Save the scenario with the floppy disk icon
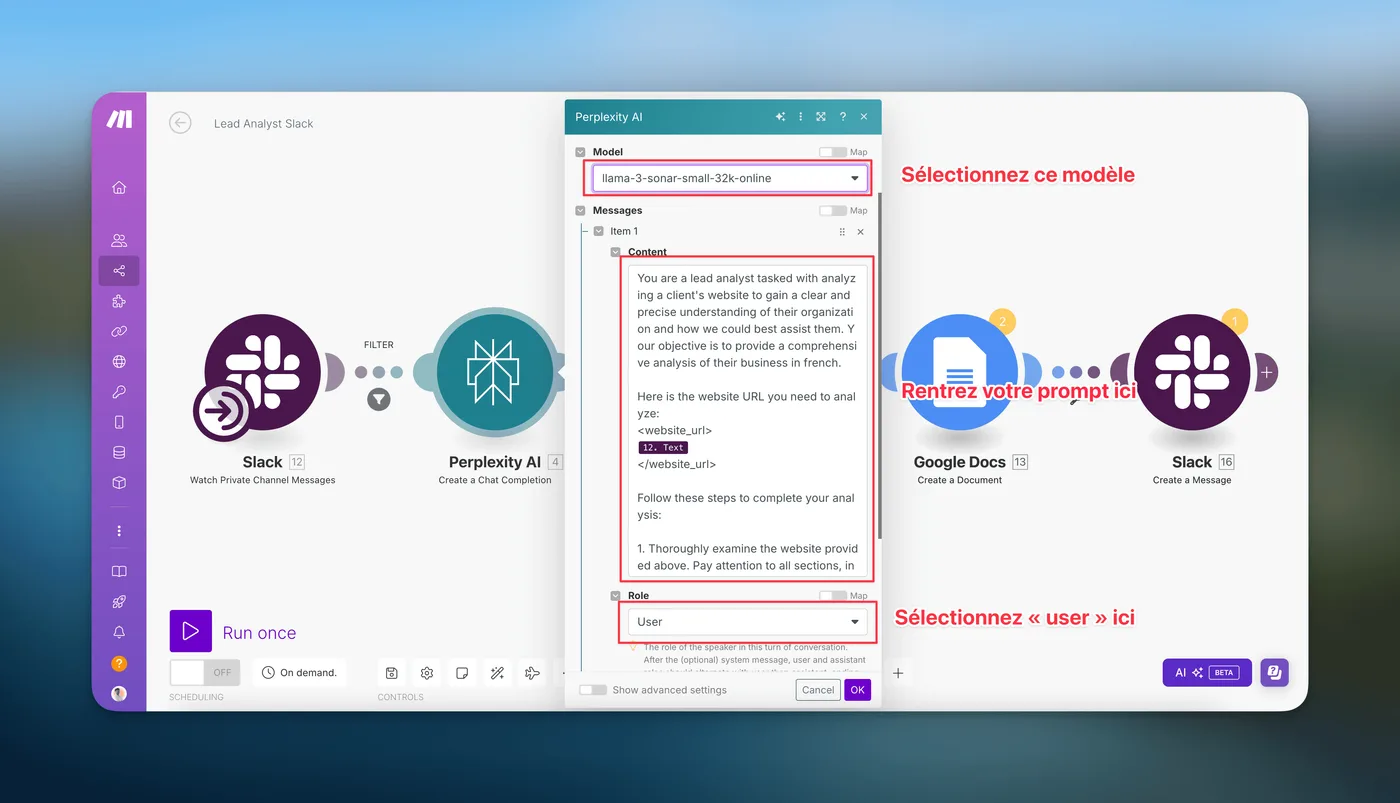 coord(392,673)
